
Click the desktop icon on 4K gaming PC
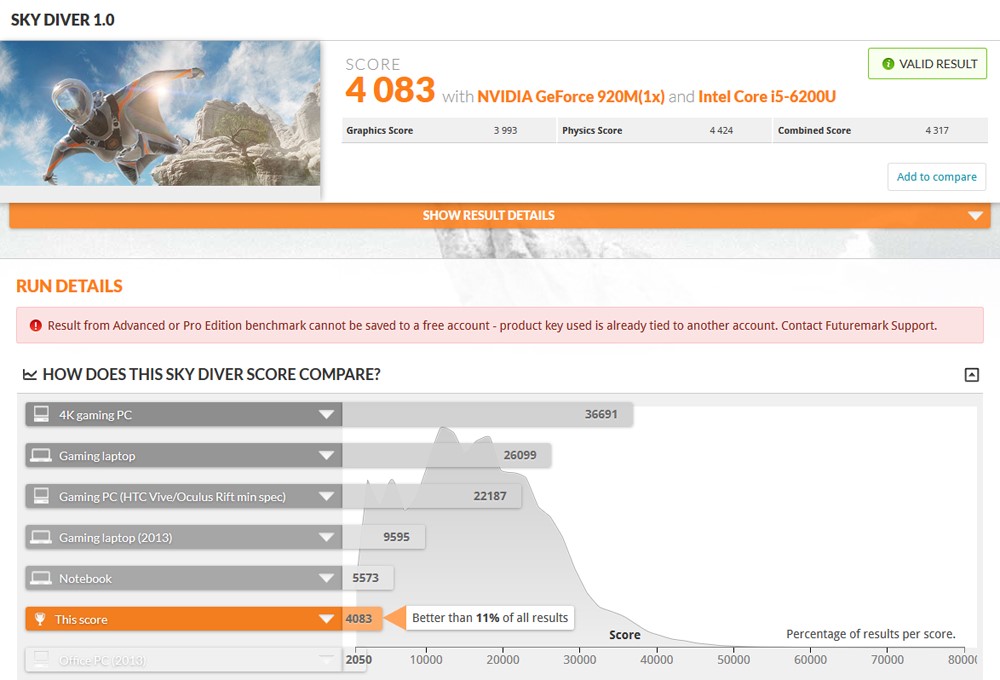pyautogui.click(x=41, y=414)
